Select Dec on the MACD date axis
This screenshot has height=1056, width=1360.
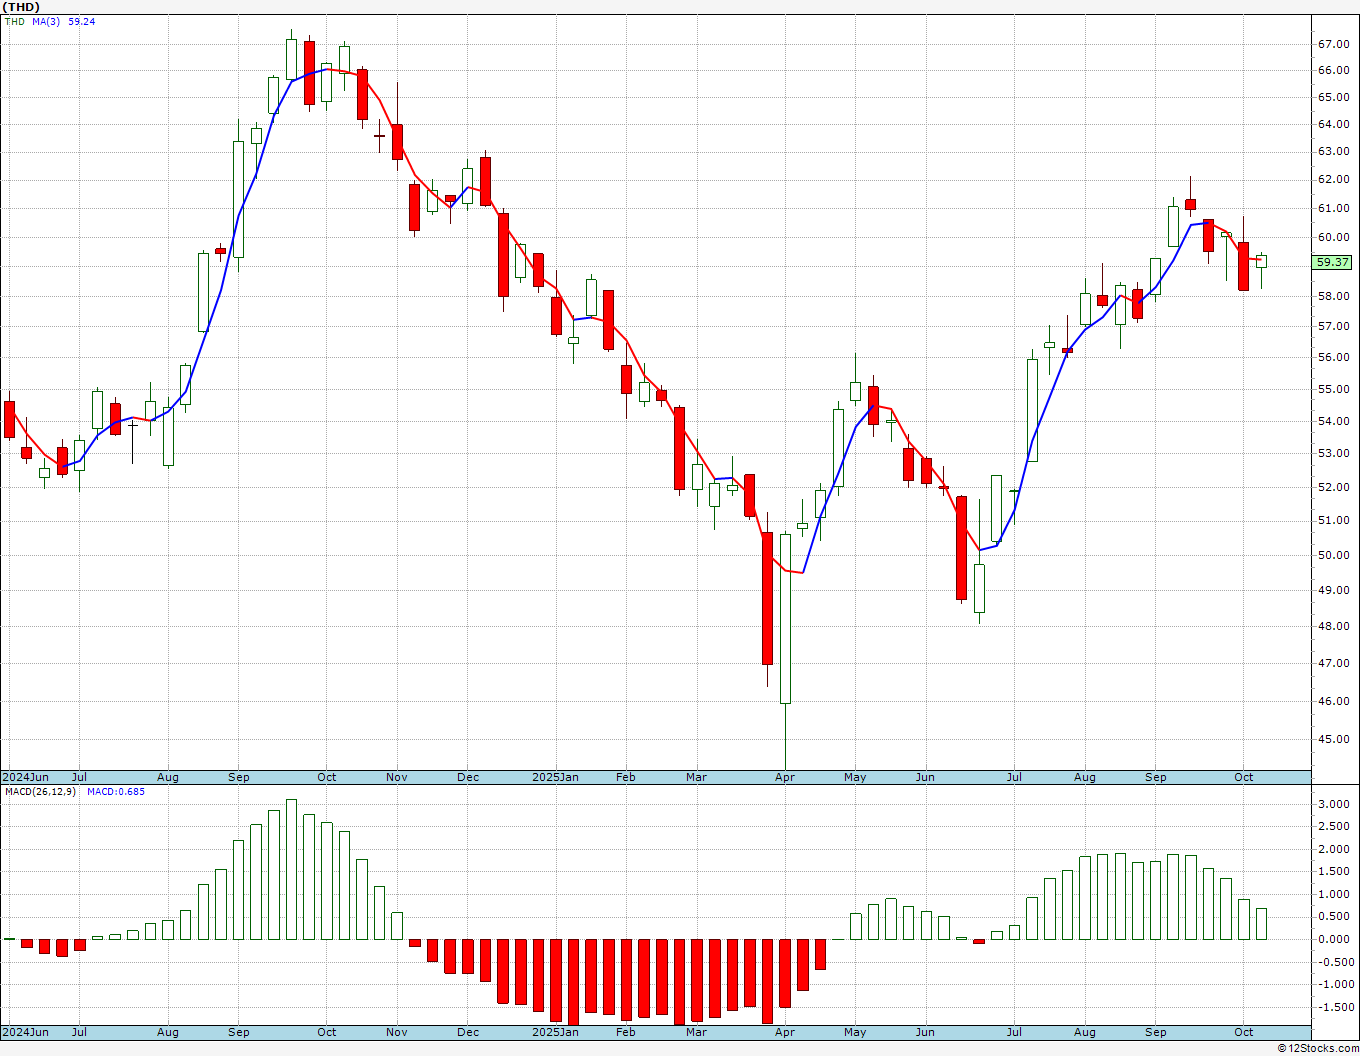(x=468, y=1032)
